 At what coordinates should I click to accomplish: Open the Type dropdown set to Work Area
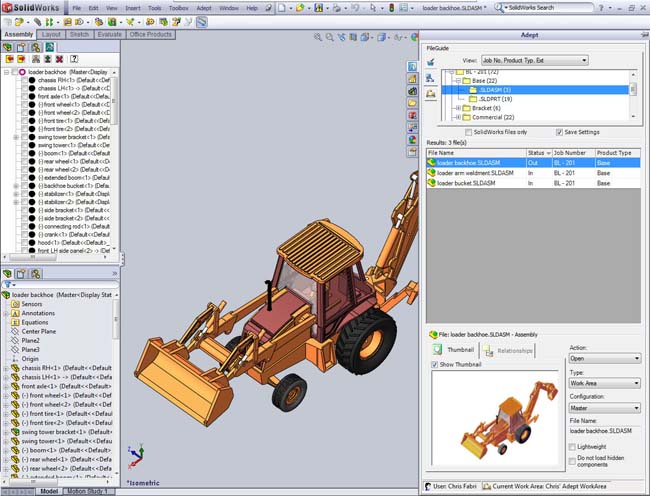[605, 383]
